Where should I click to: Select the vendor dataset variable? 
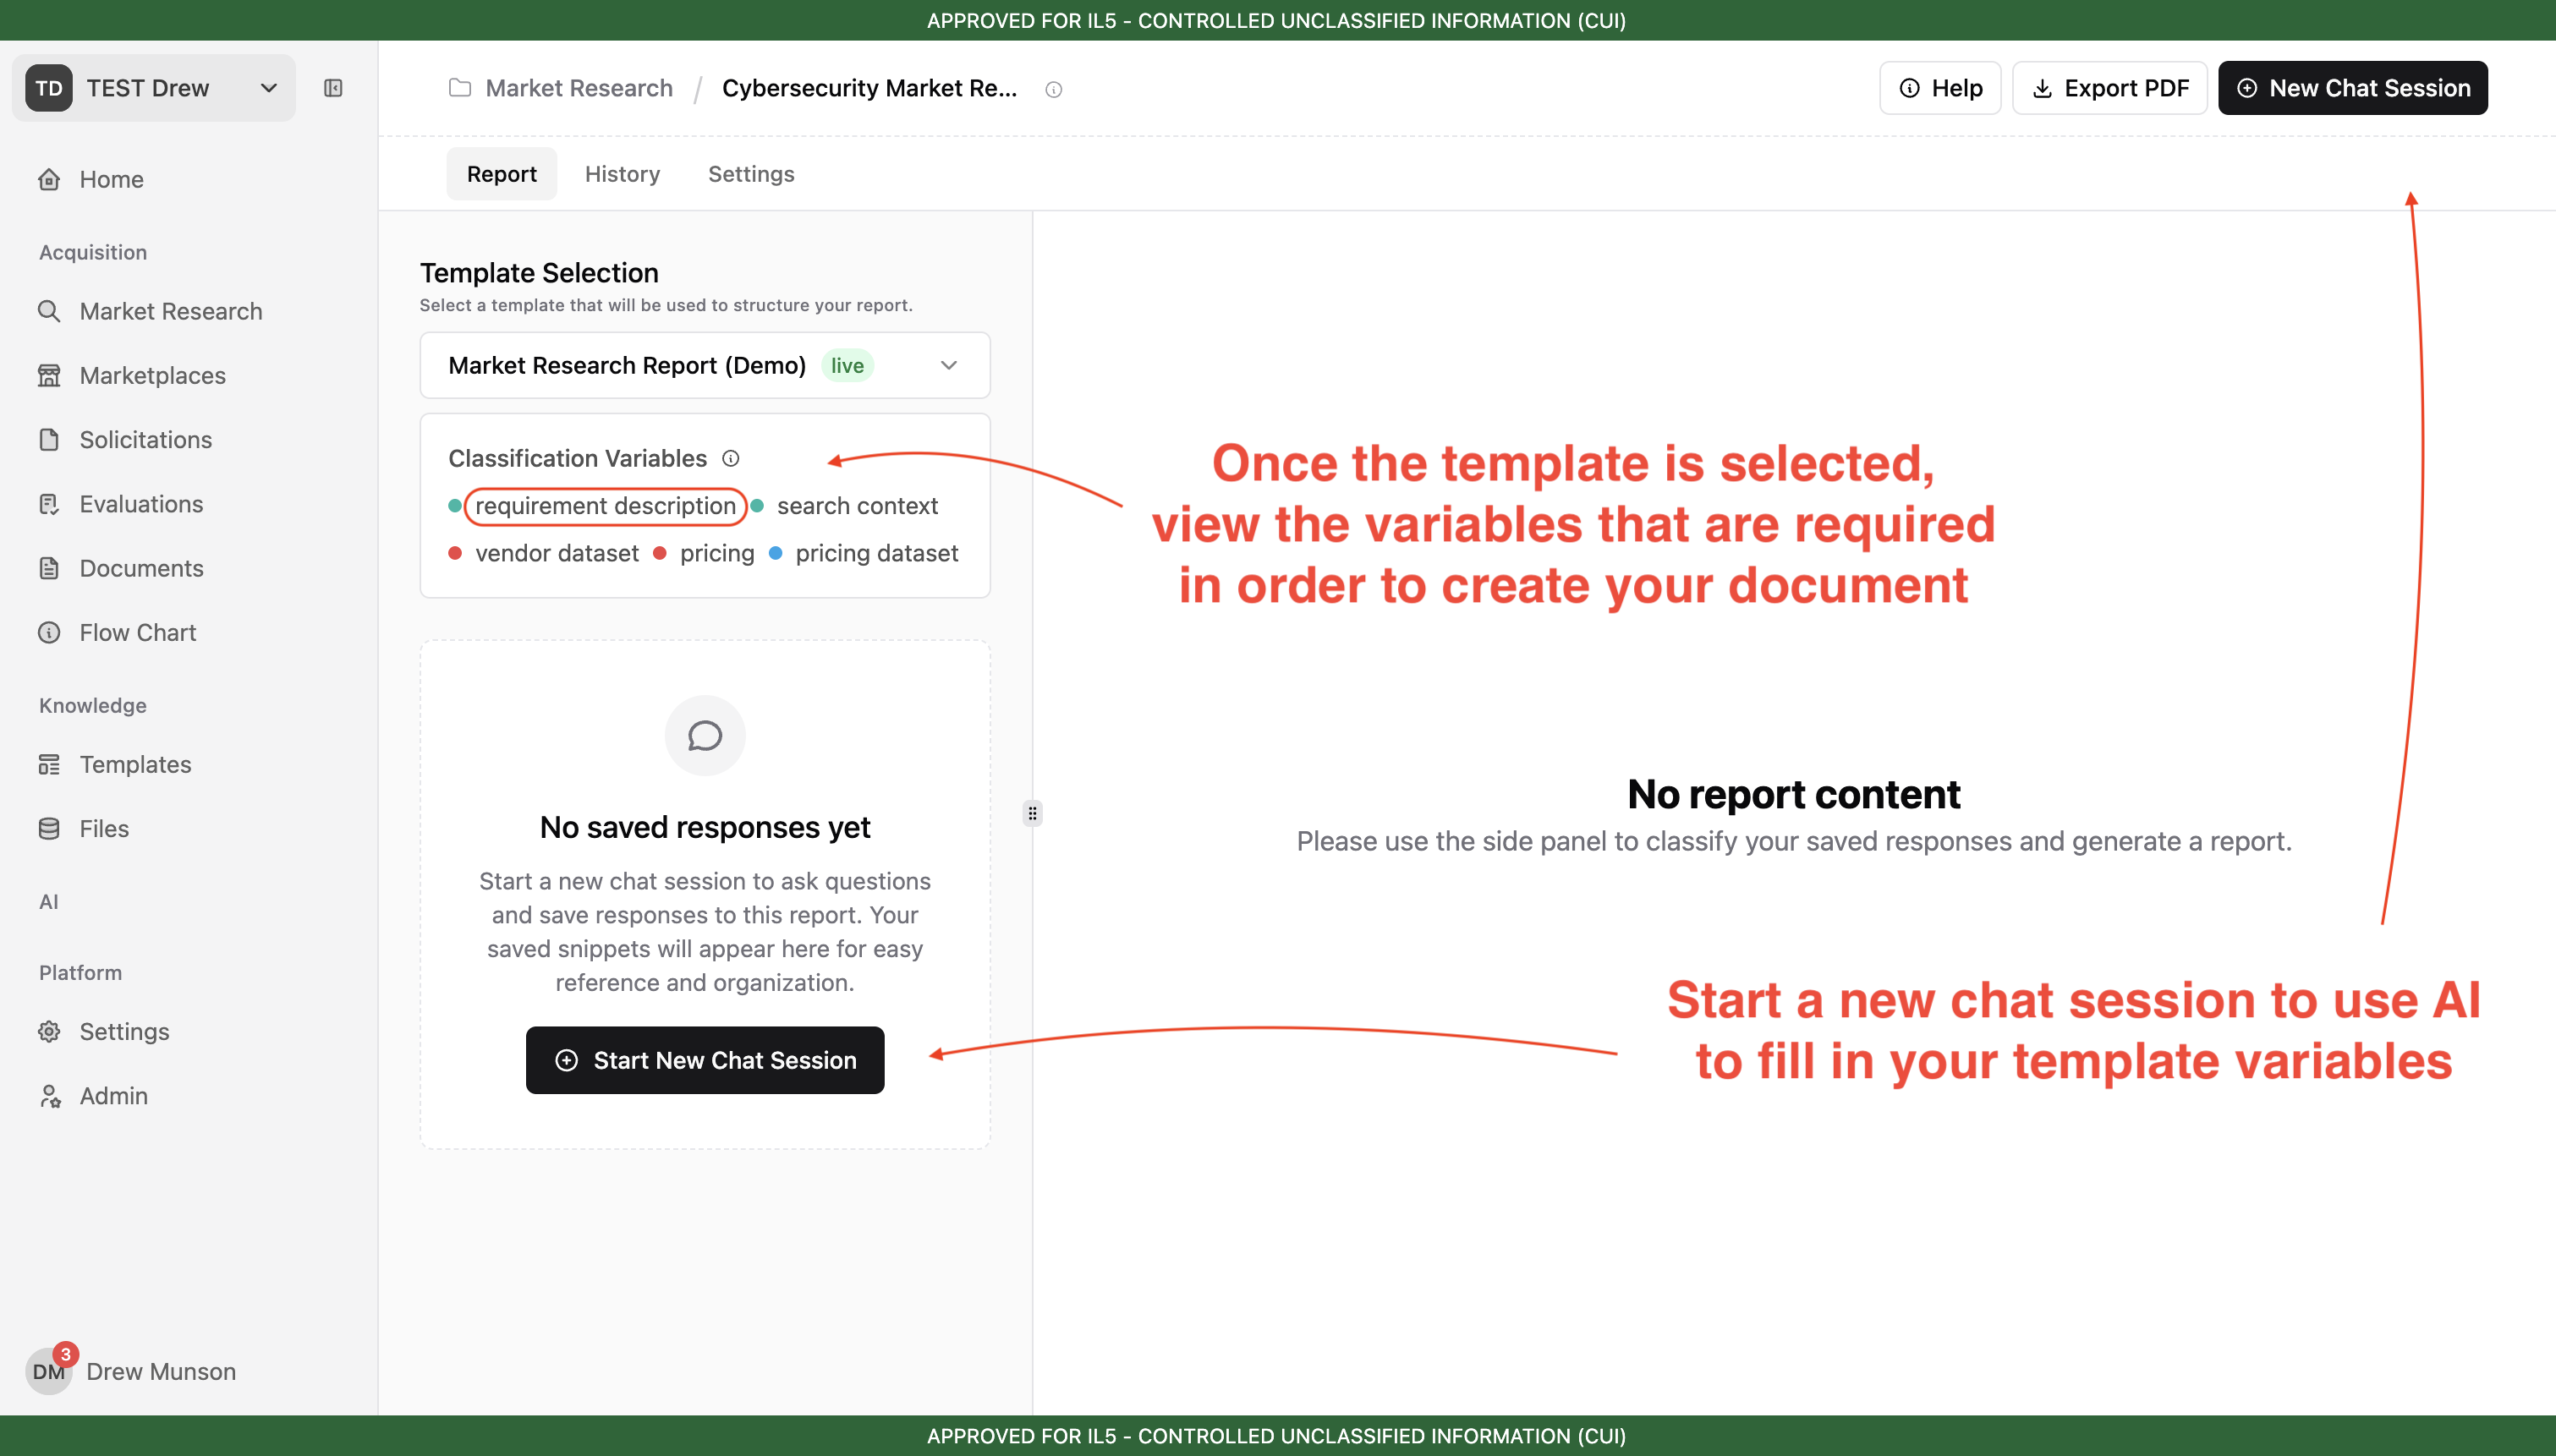point(556,553)
